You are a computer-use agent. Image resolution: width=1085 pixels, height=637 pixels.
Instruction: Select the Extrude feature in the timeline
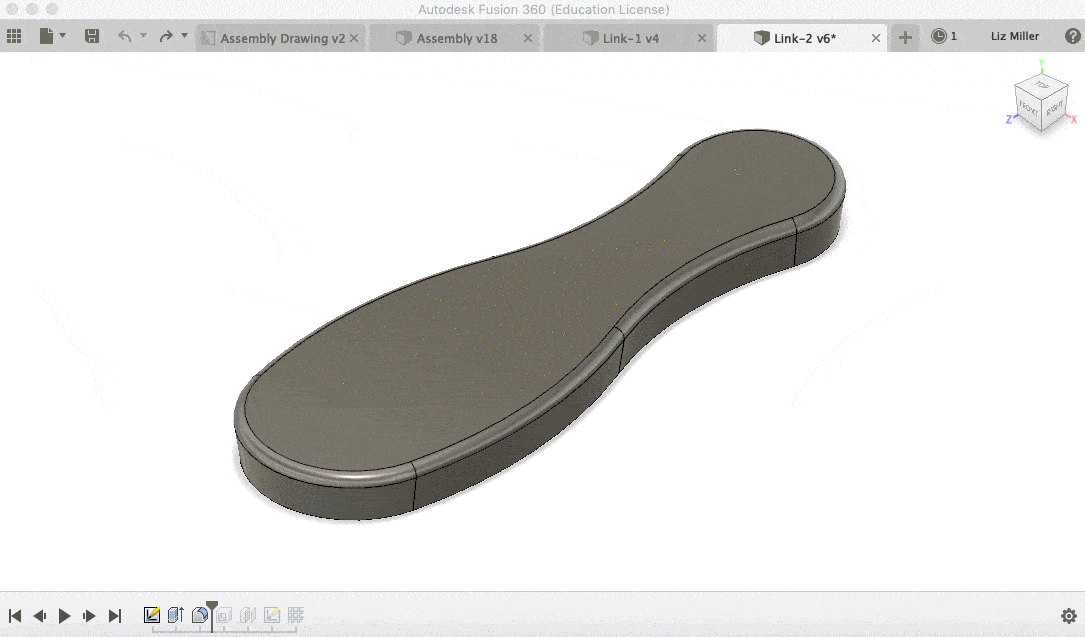point(173,614)
